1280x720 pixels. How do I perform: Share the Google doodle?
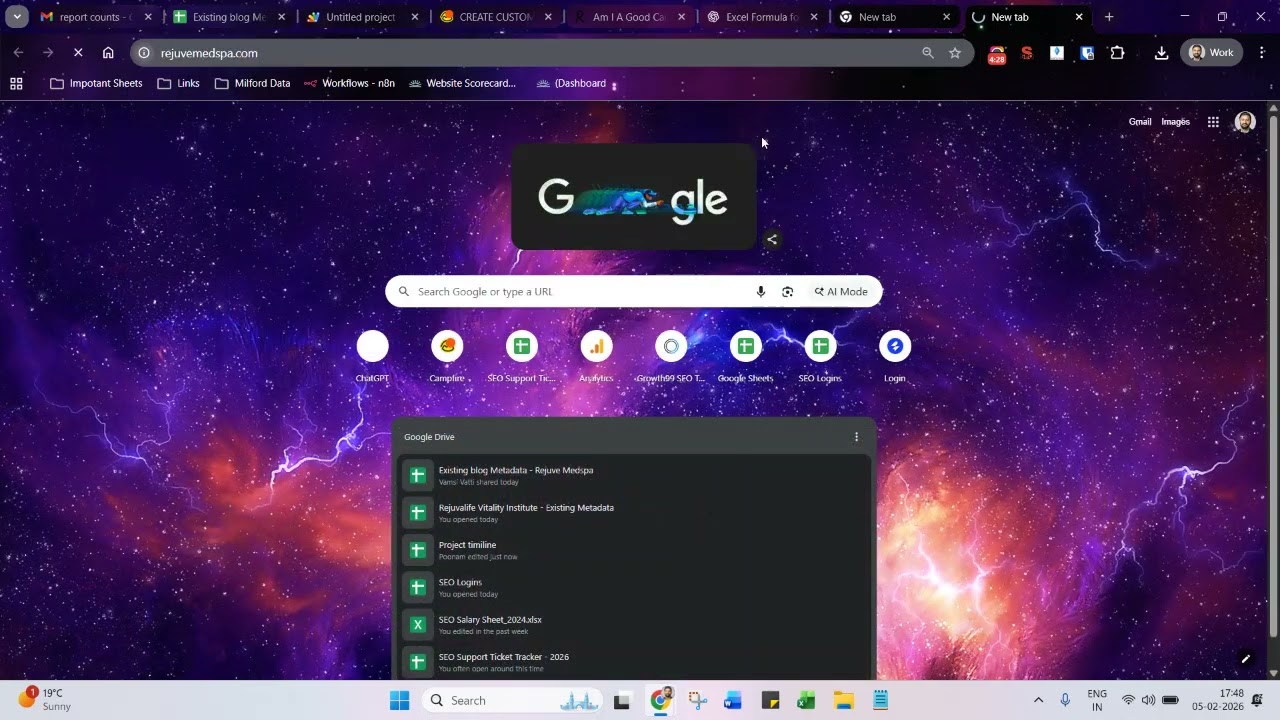(x=772, y=240)
